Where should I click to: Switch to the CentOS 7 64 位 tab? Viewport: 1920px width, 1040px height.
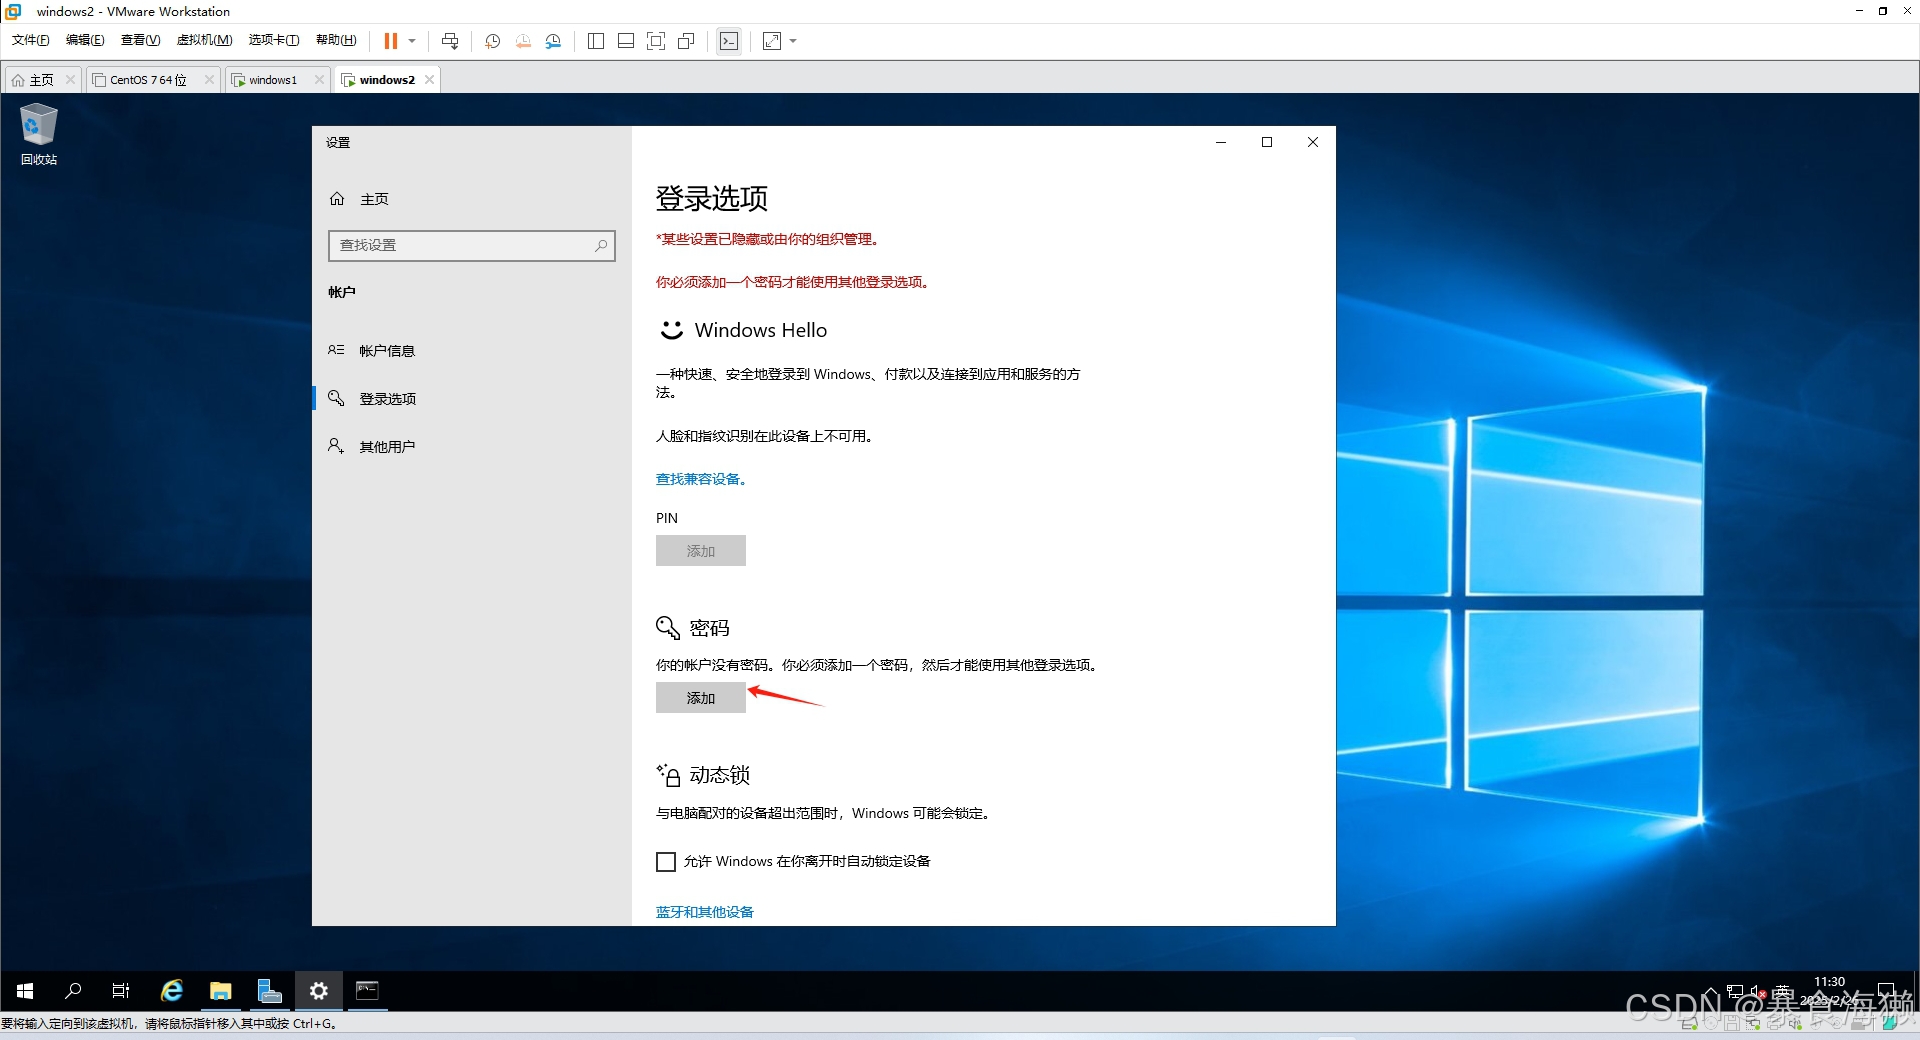click(x=148, y=80)
